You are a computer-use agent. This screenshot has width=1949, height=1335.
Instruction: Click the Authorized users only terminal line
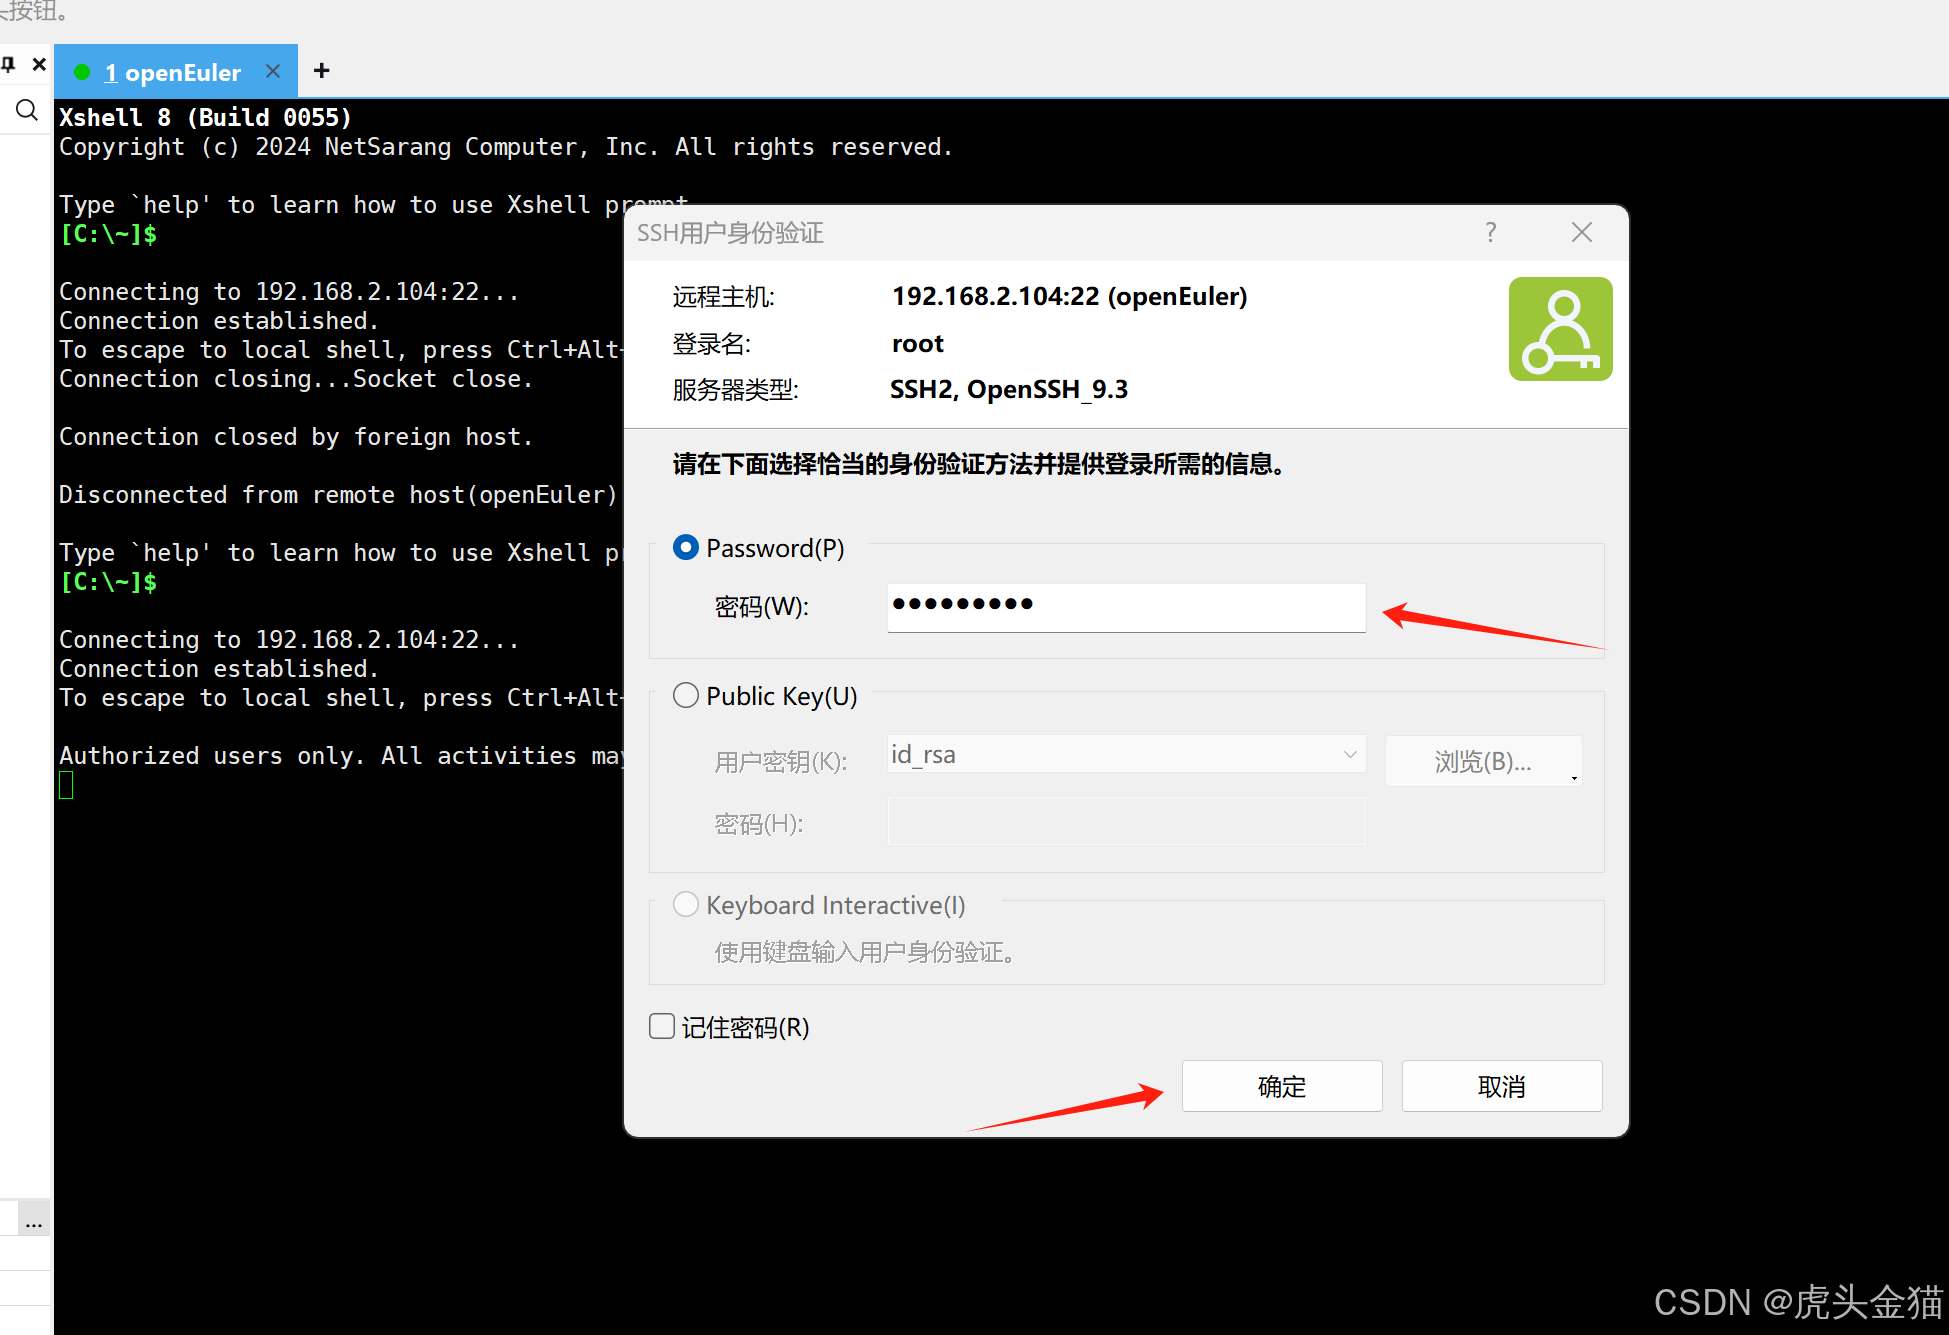[341, 756]
